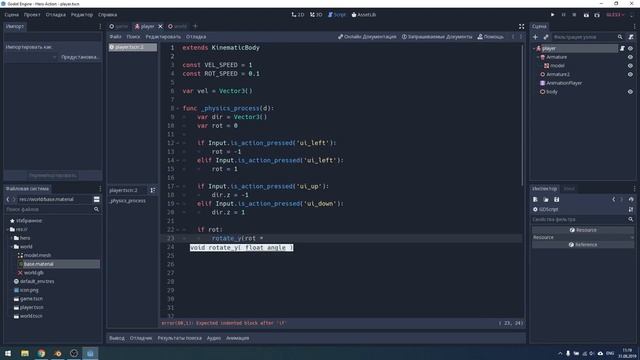Open the Scene menu
640x360 pixels.
pos(12,15)
